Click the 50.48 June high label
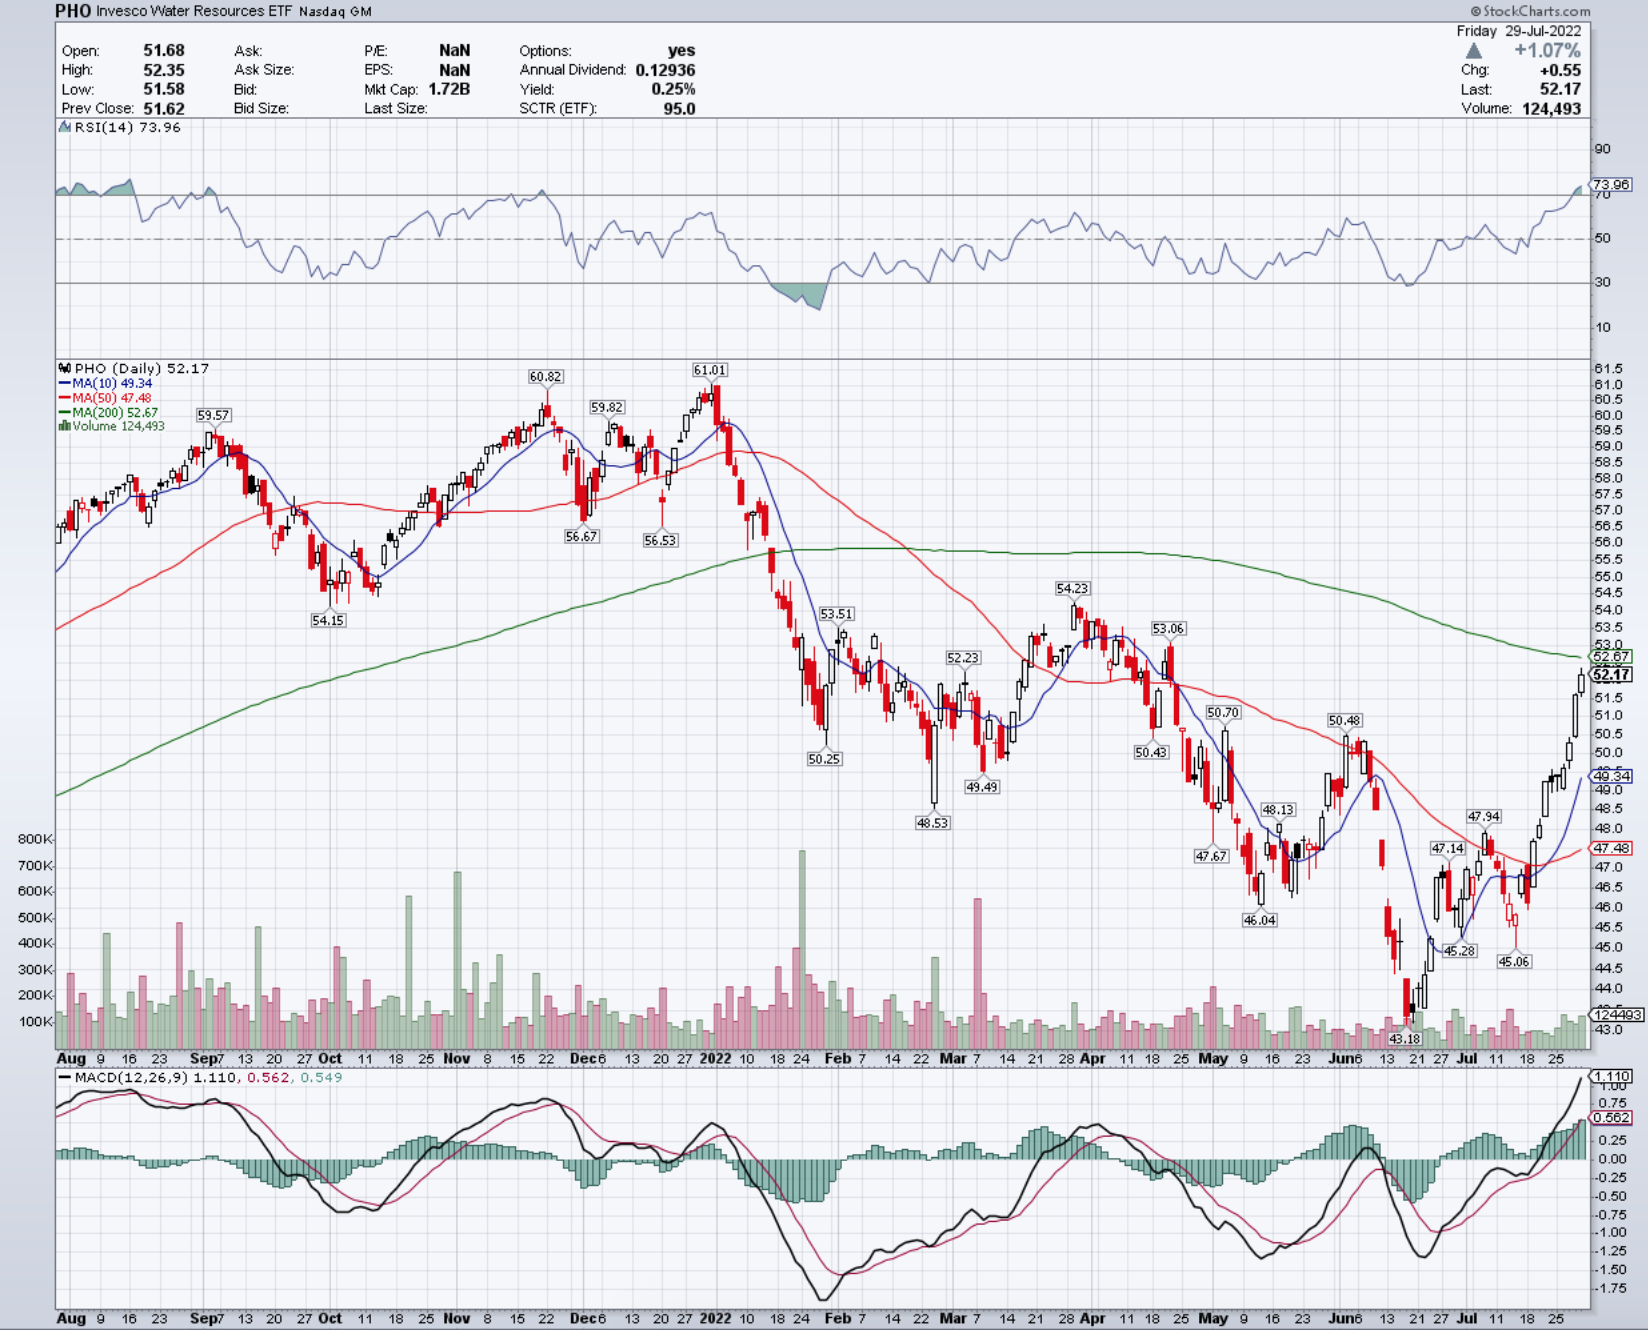This screenshot has height=1330, width=1648. [x=1345, y=721]
